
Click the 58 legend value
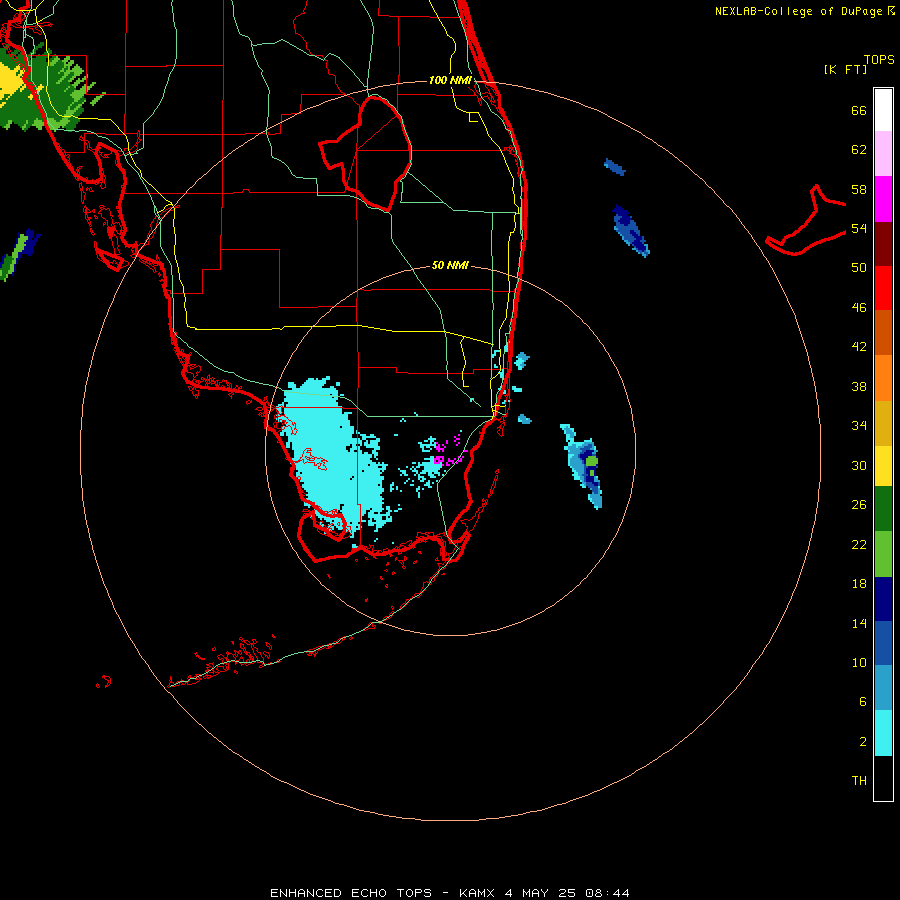[x=859, y=189]
